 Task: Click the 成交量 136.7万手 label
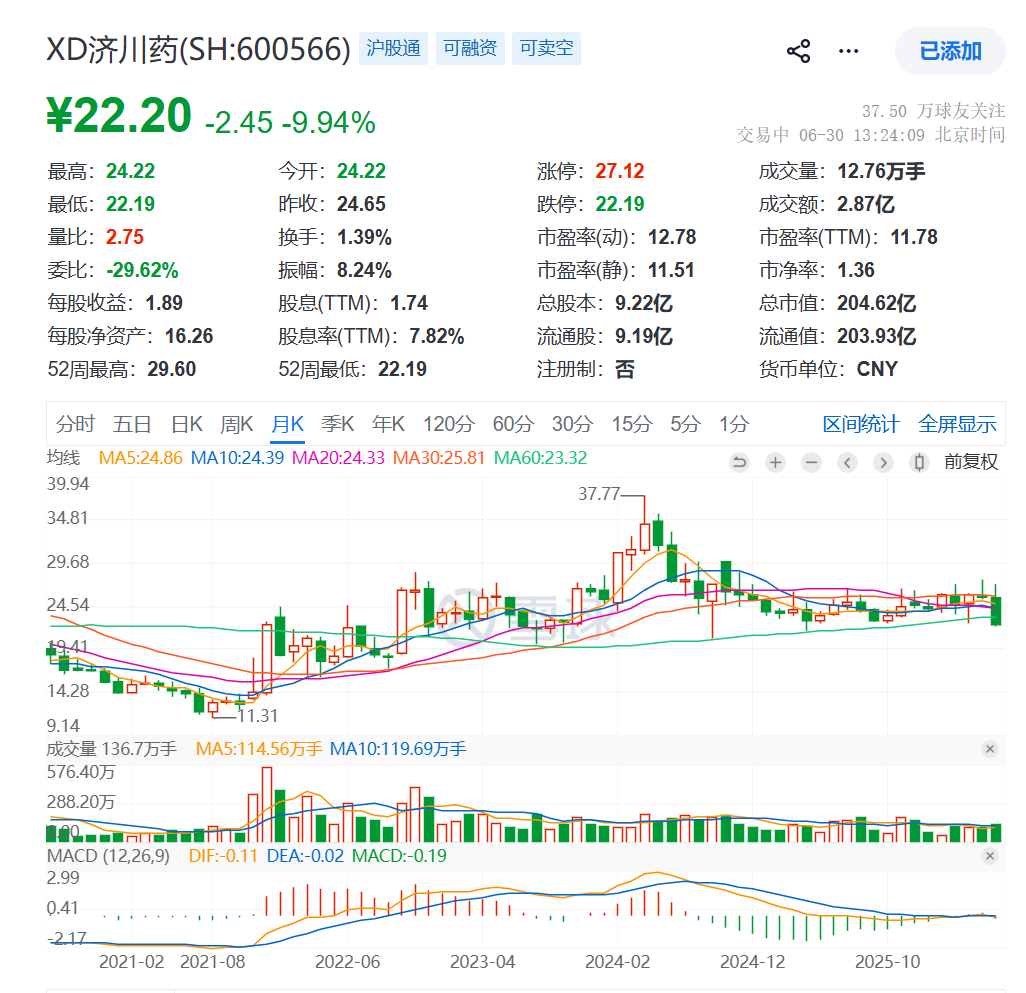112,749
